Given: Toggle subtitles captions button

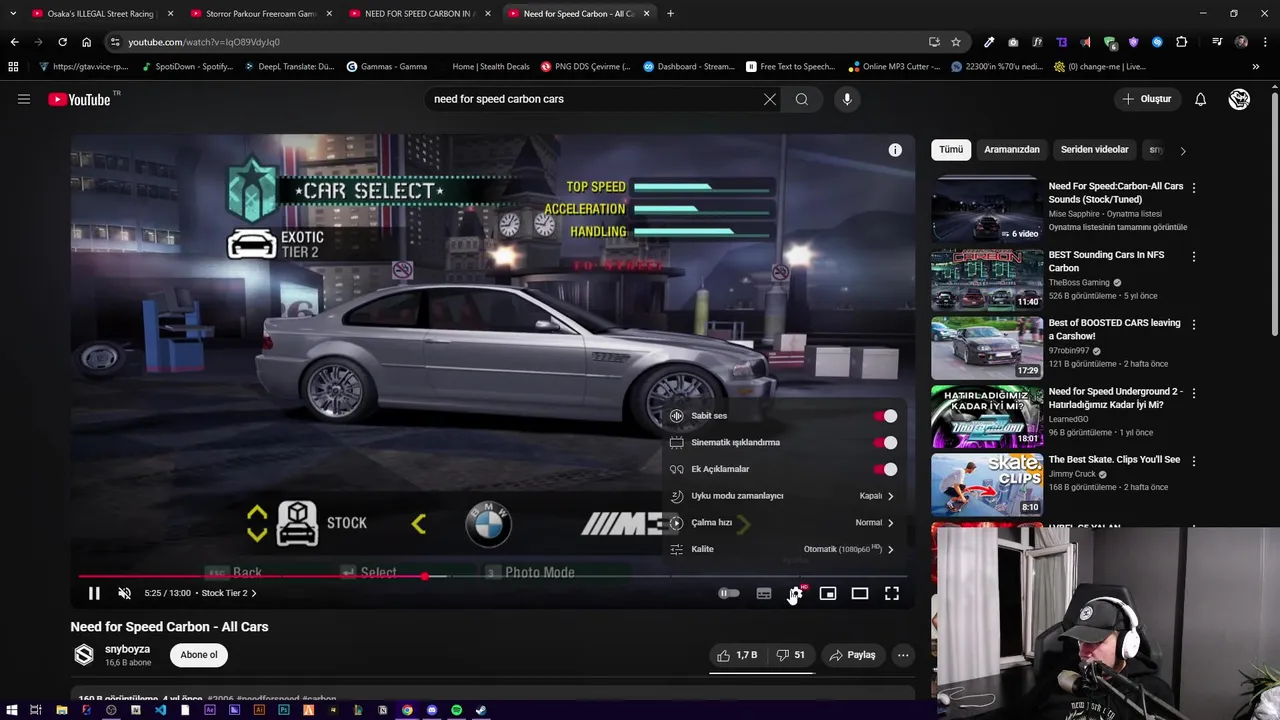Looking at the screenshot, I should [x=764, y=593].
